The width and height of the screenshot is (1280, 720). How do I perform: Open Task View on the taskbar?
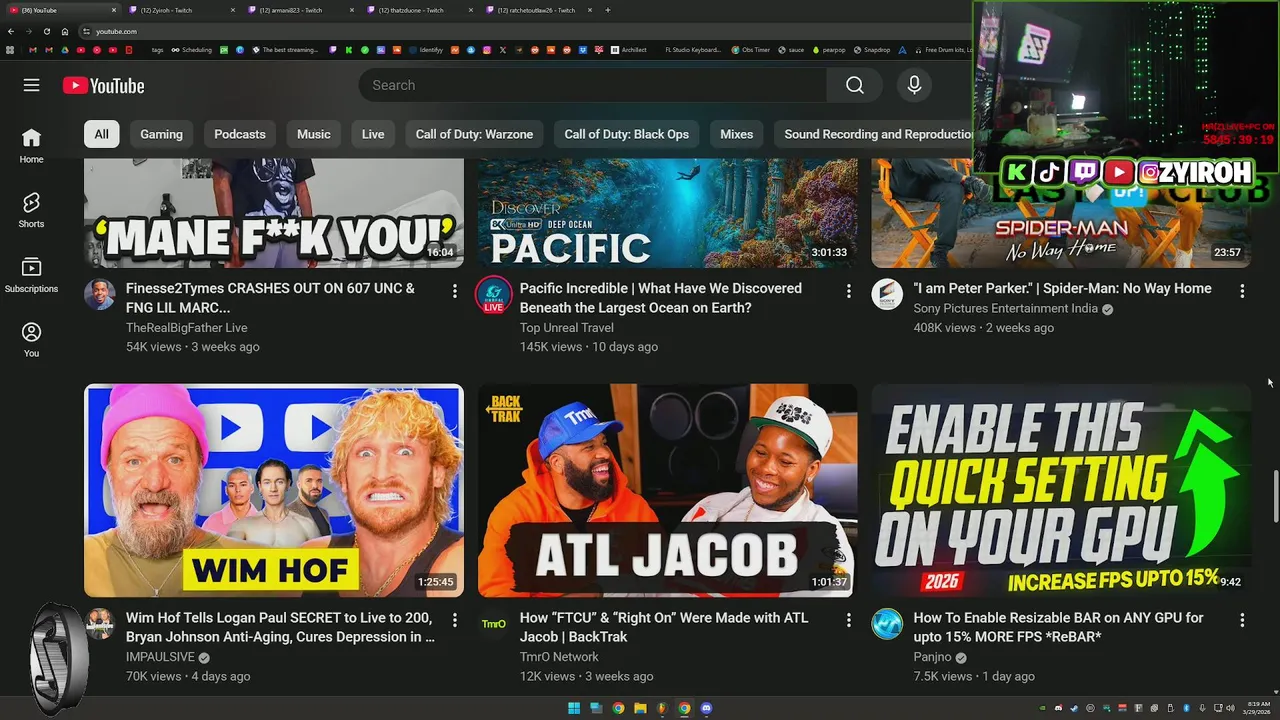(x=596, y=708)
